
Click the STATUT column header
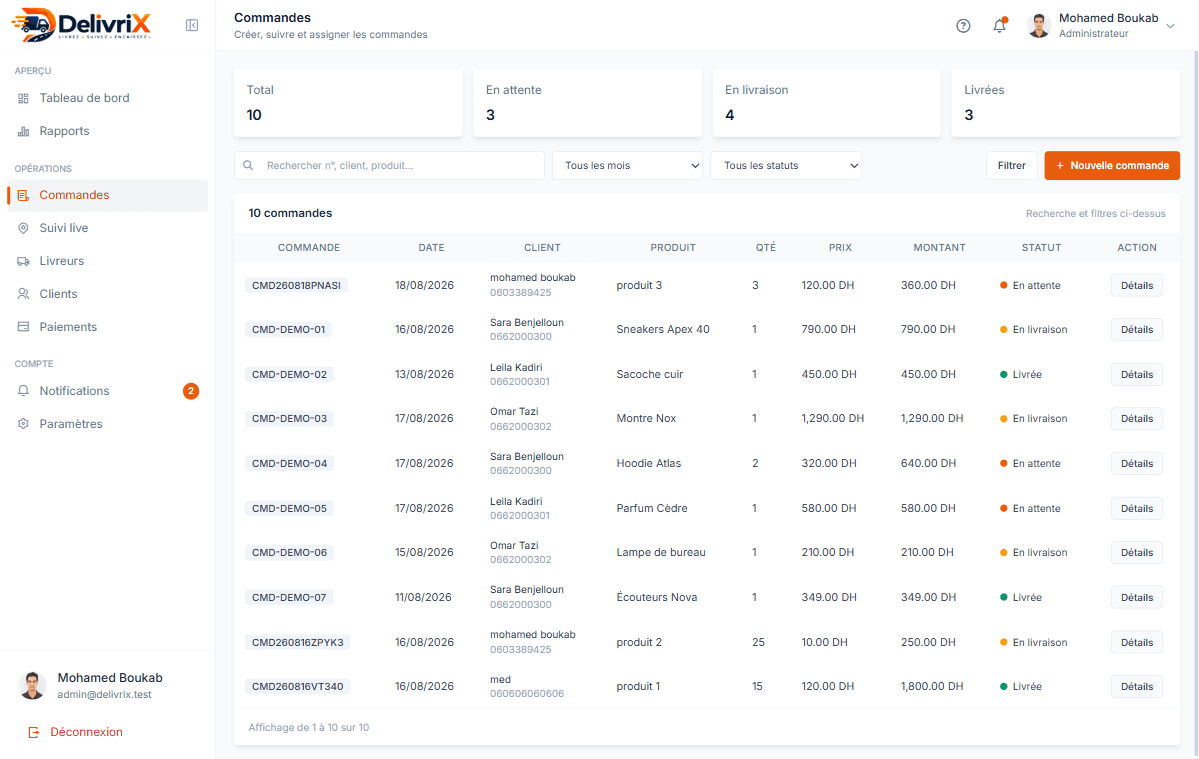coord(1041,248)
